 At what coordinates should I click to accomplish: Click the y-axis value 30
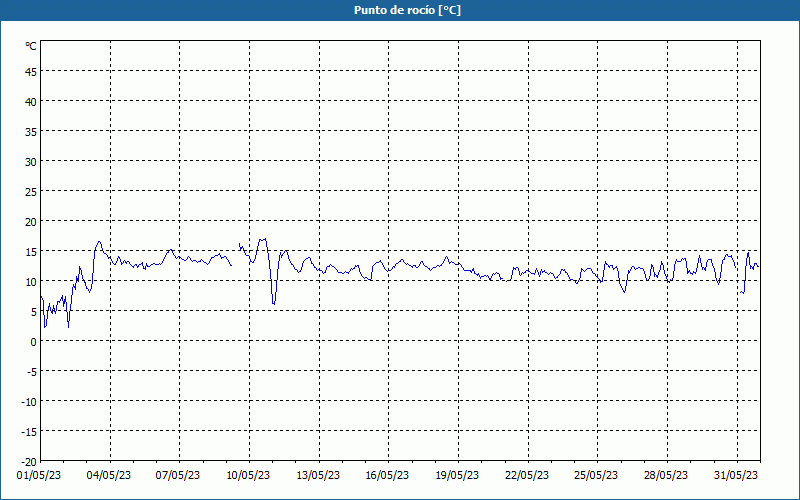[31, 162]
